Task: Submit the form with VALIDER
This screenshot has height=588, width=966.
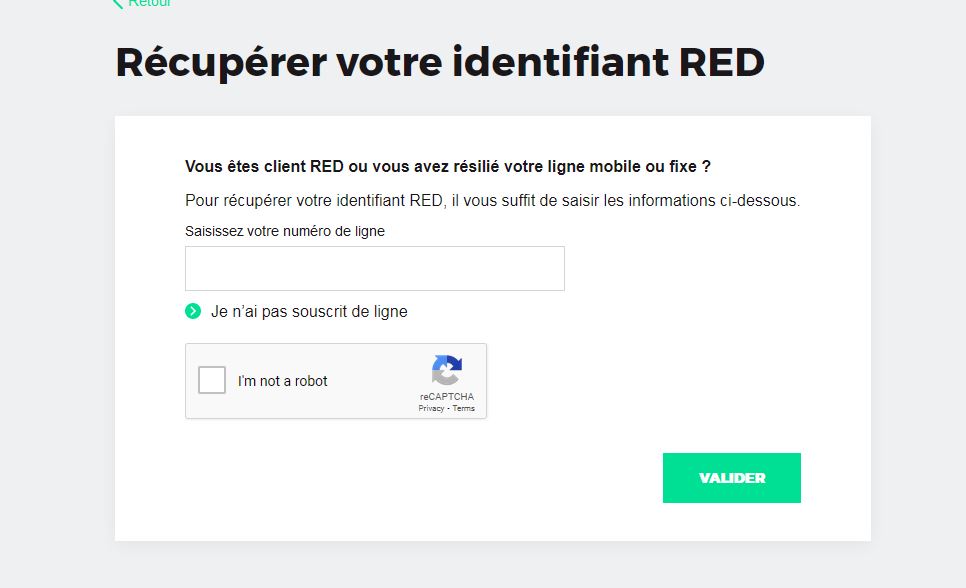Action: 732,478
